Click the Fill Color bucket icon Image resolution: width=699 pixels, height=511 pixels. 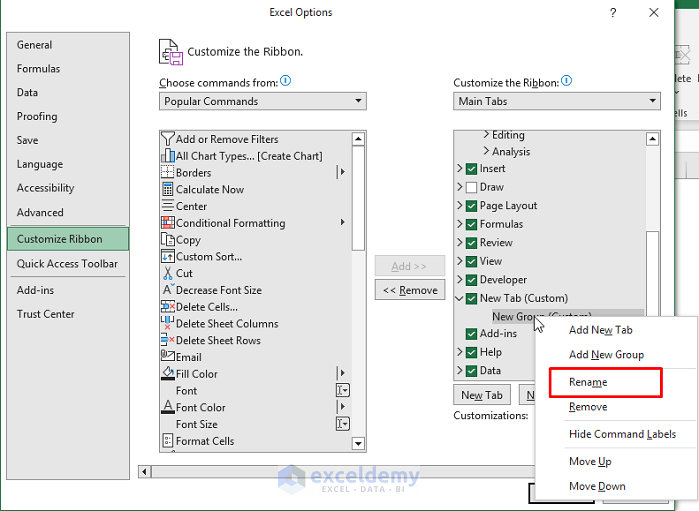pos(168,373)
